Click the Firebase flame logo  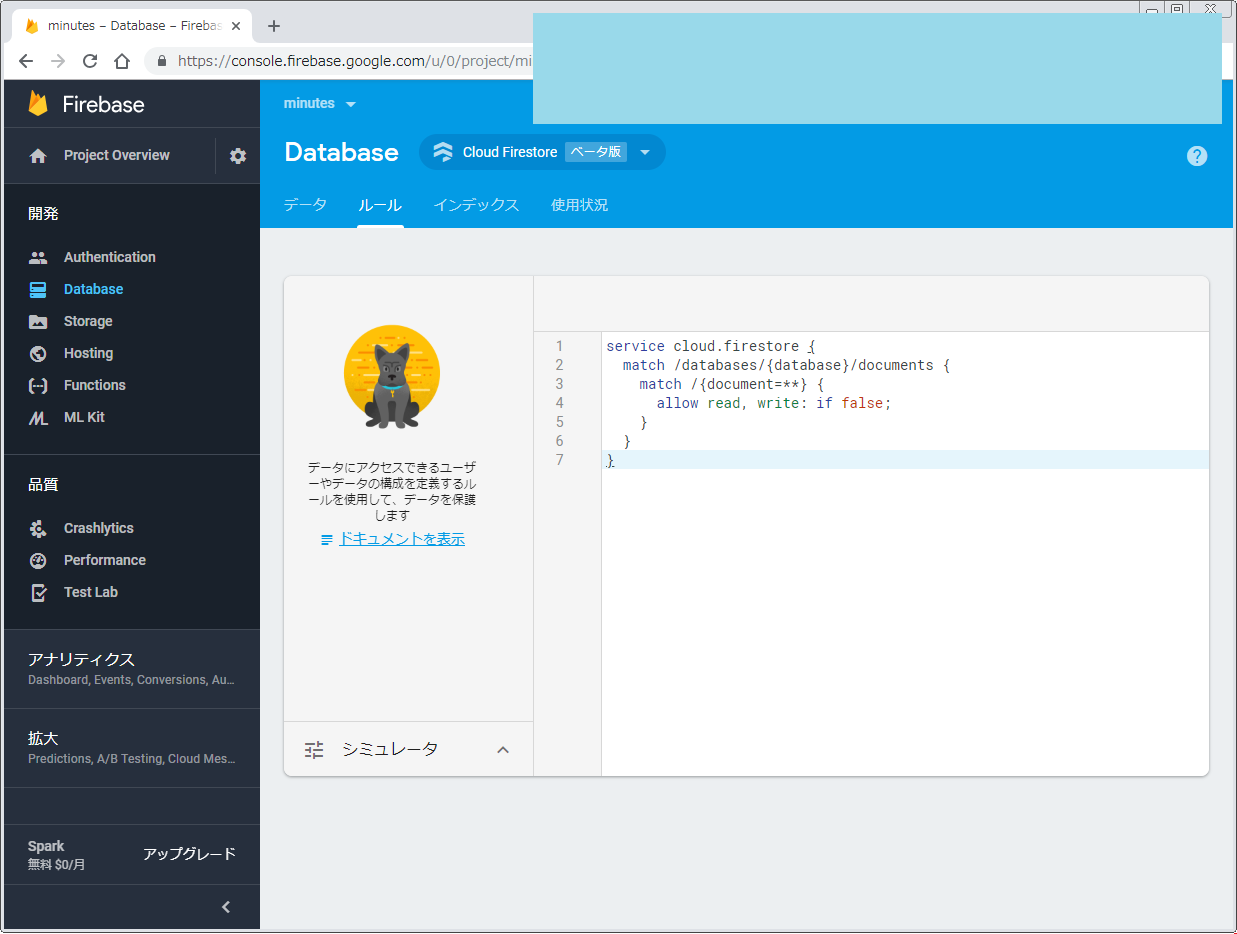point(38,103)
